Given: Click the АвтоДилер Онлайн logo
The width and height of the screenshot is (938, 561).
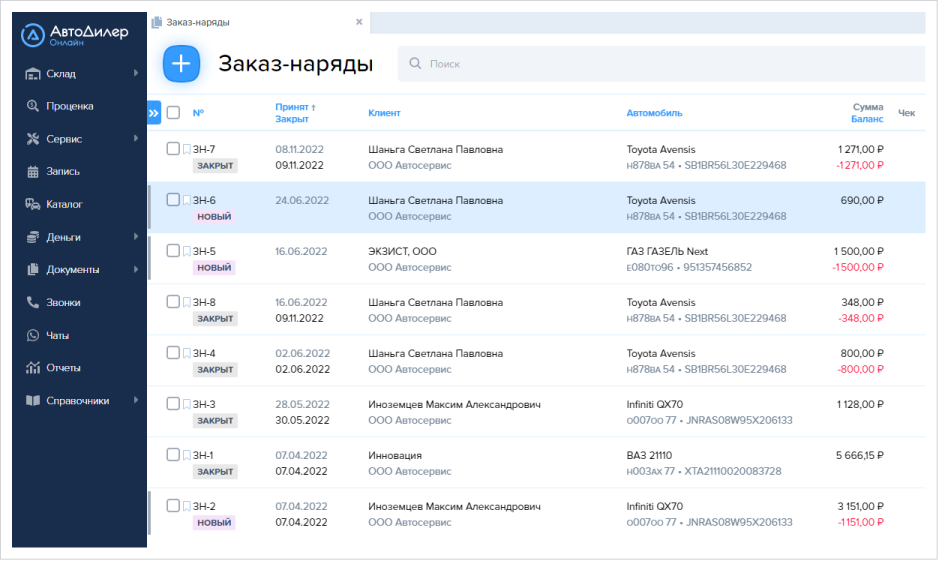Looking at the screenshot, I should (x=74, y=35).
